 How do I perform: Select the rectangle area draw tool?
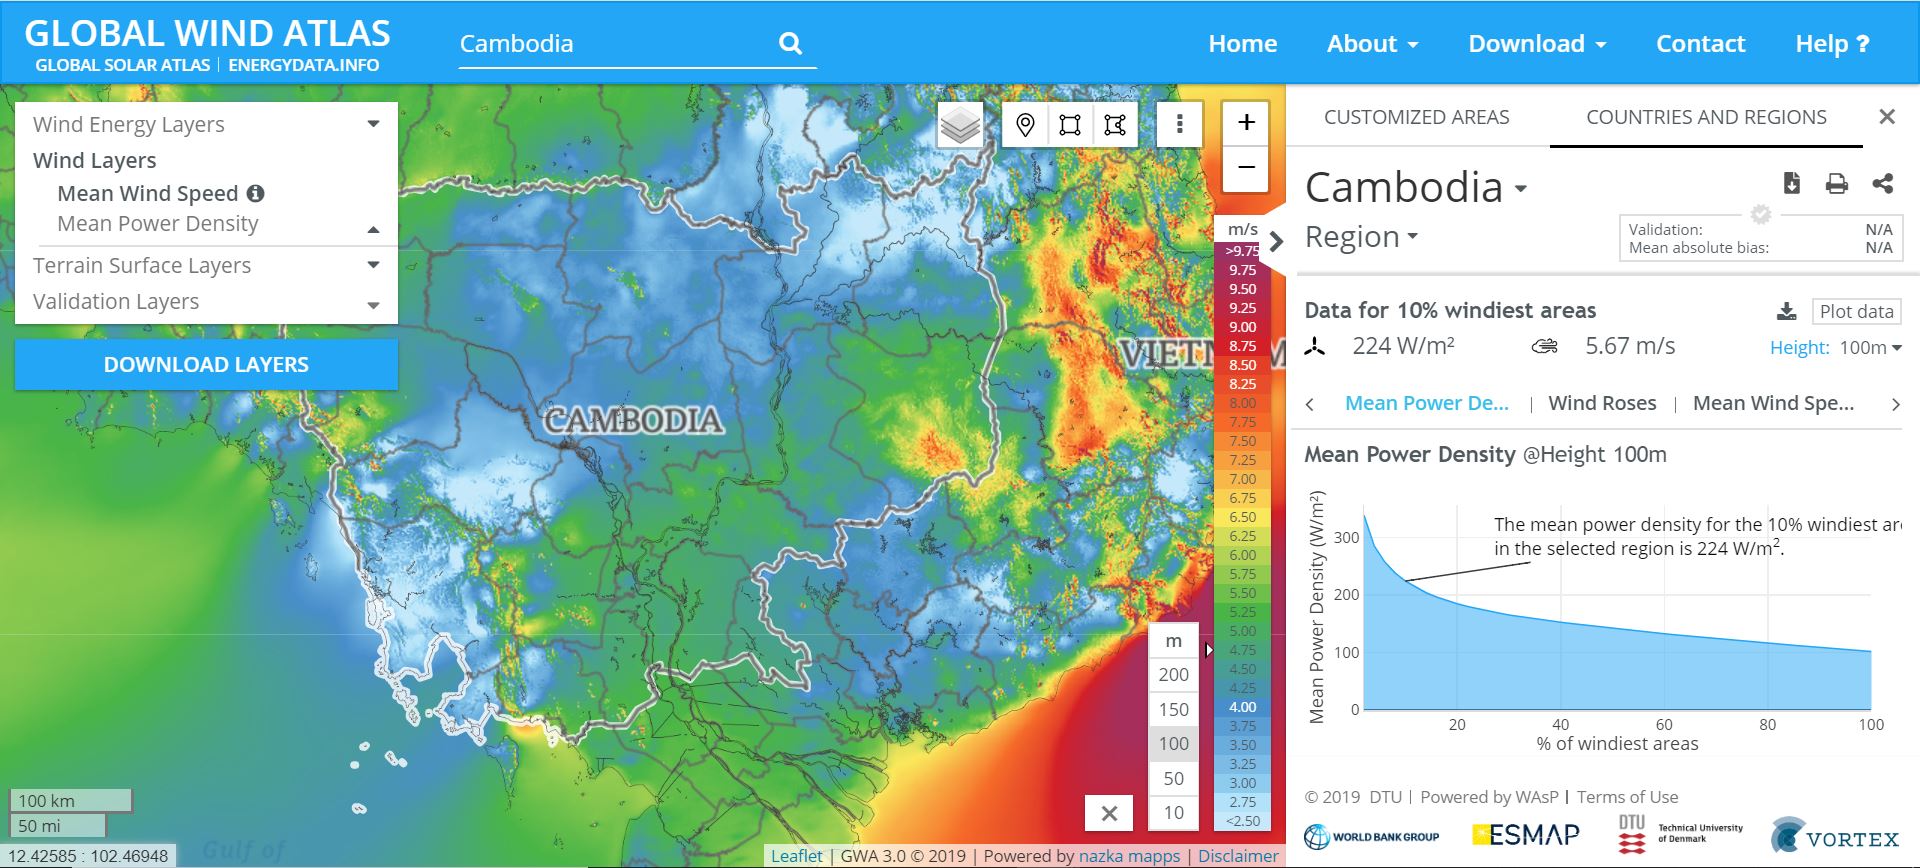coord(1070,125)
